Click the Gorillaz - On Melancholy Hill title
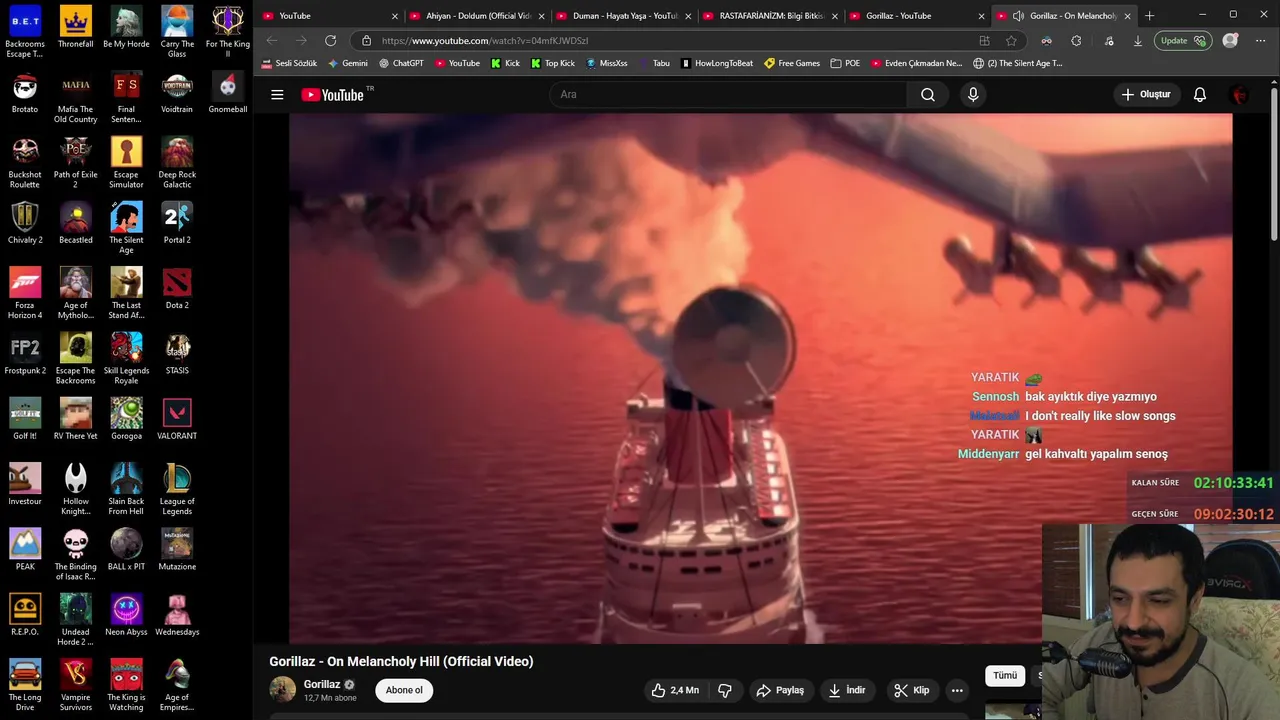Image resolution: width=1280 pixels, height=720 pixels. [401, 661]
